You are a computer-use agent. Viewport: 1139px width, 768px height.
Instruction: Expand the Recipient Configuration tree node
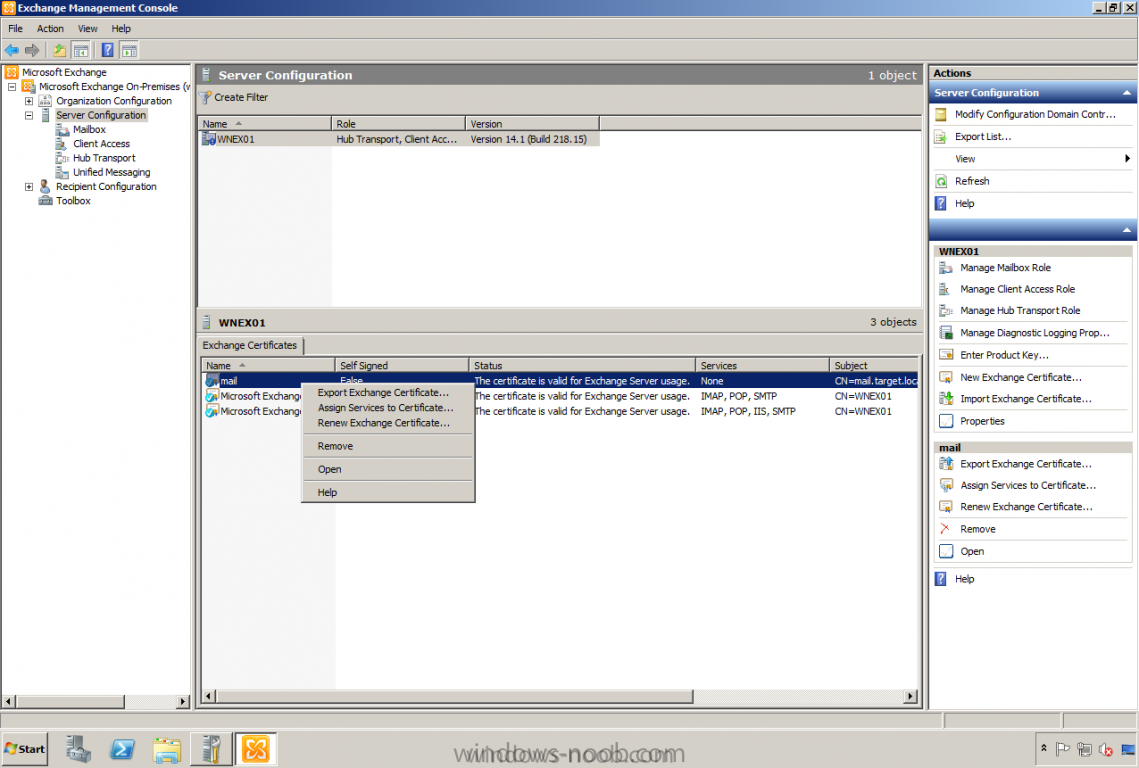(x=29, y=187)
